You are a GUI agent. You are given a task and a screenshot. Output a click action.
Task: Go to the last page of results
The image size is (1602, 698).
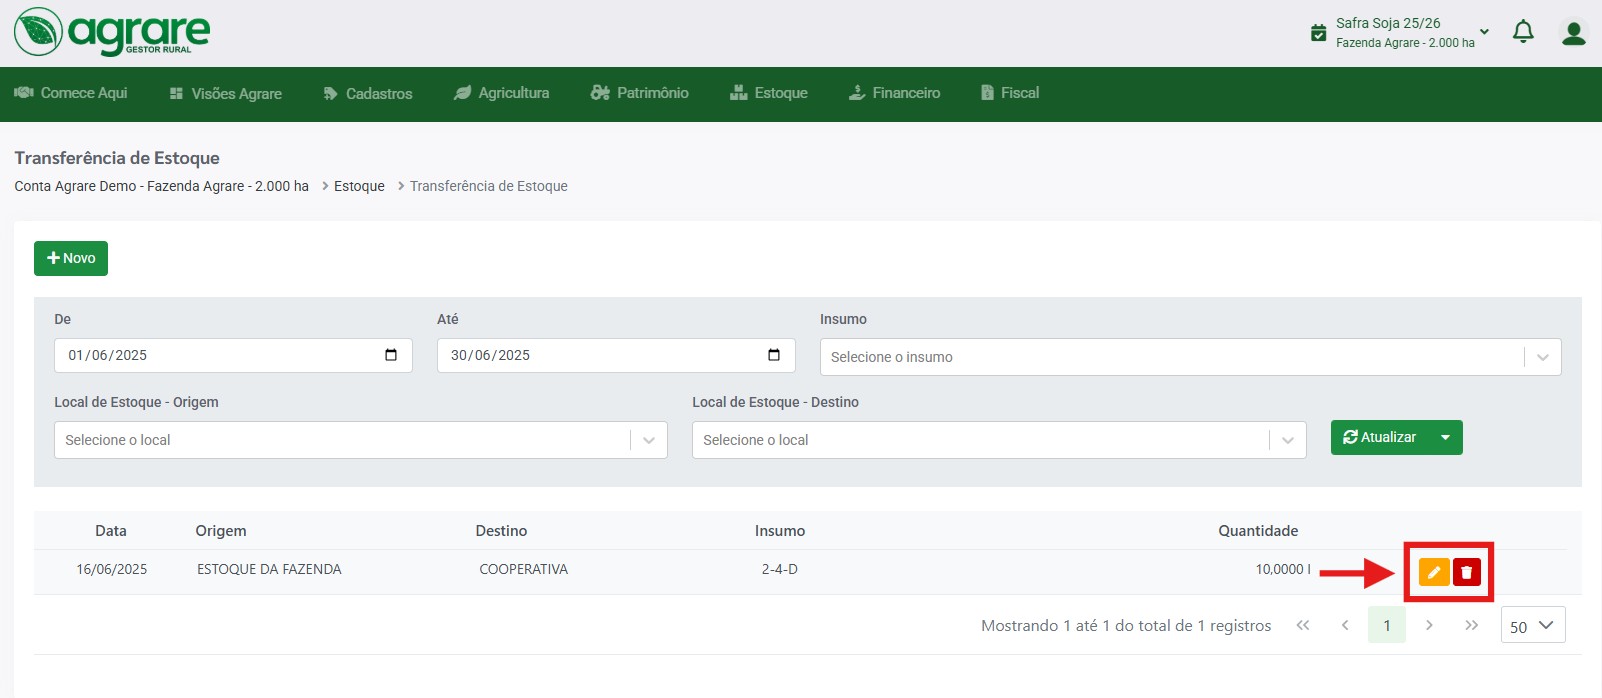(x=1471, y=625)
